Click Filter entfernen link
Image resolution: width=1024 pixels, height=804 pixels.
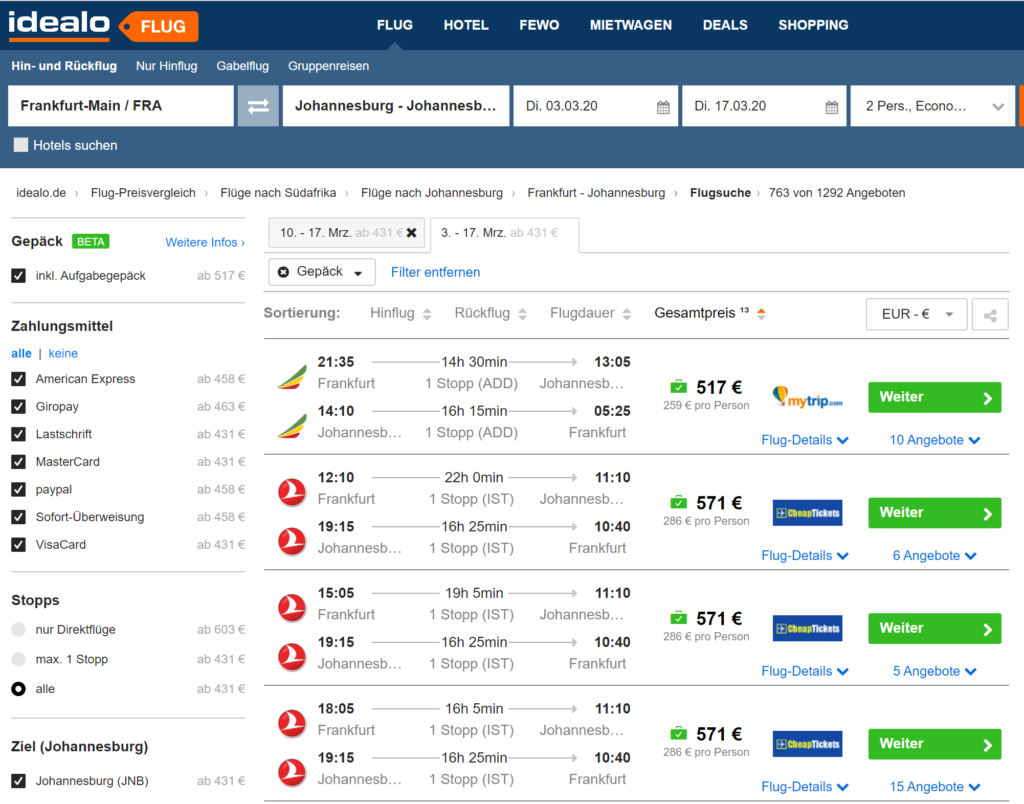click(436, 272)
